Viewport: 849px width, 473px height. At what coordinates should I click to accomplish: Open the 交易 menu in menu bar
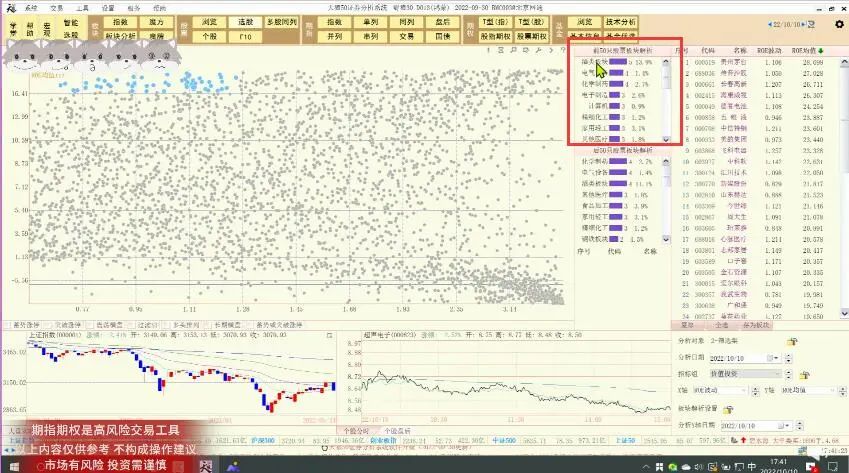pyautogui.click(x=57, y=7)
